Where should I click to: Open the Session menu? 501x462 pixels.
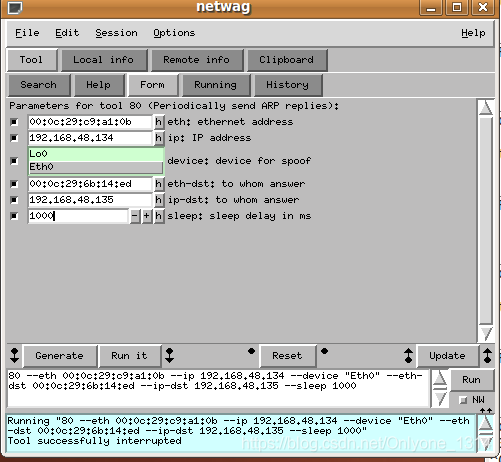116,33
